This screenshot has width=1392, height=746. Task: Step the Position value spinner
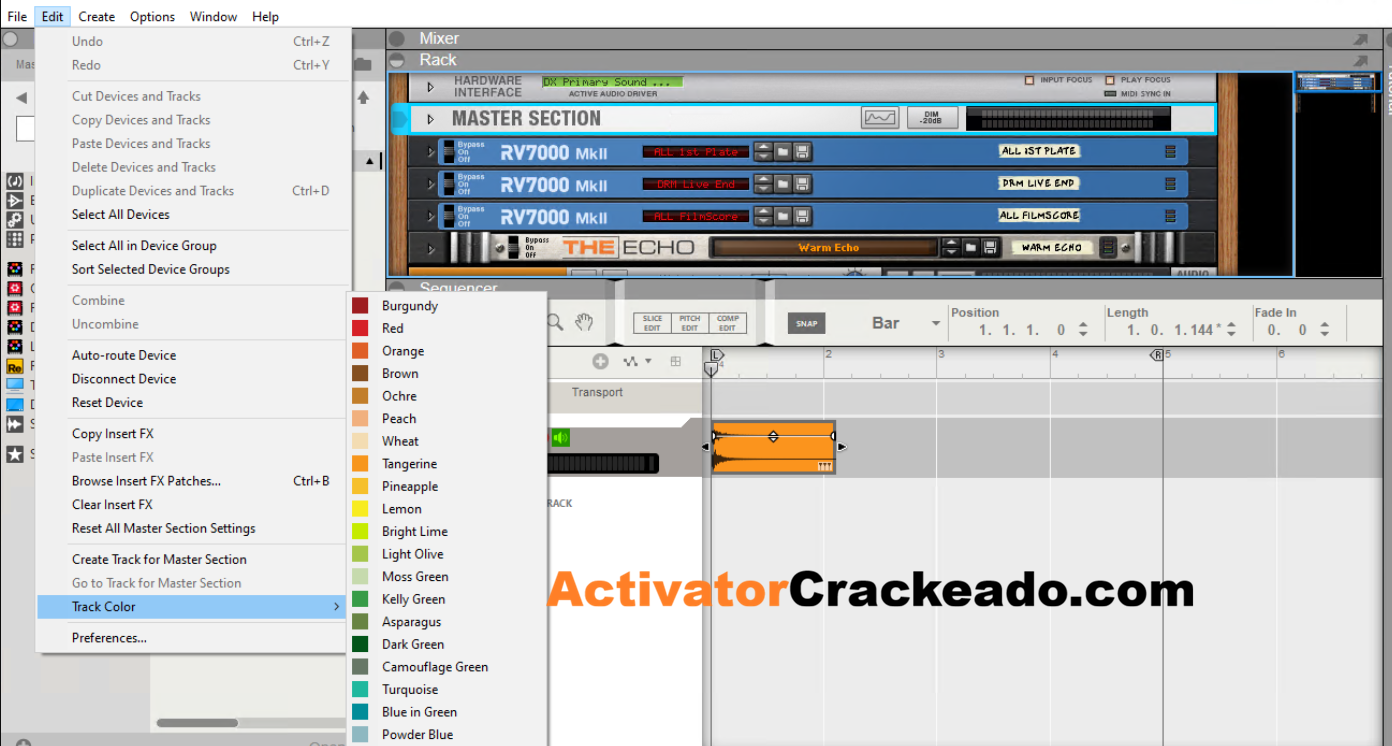(x=1083, y=329)
